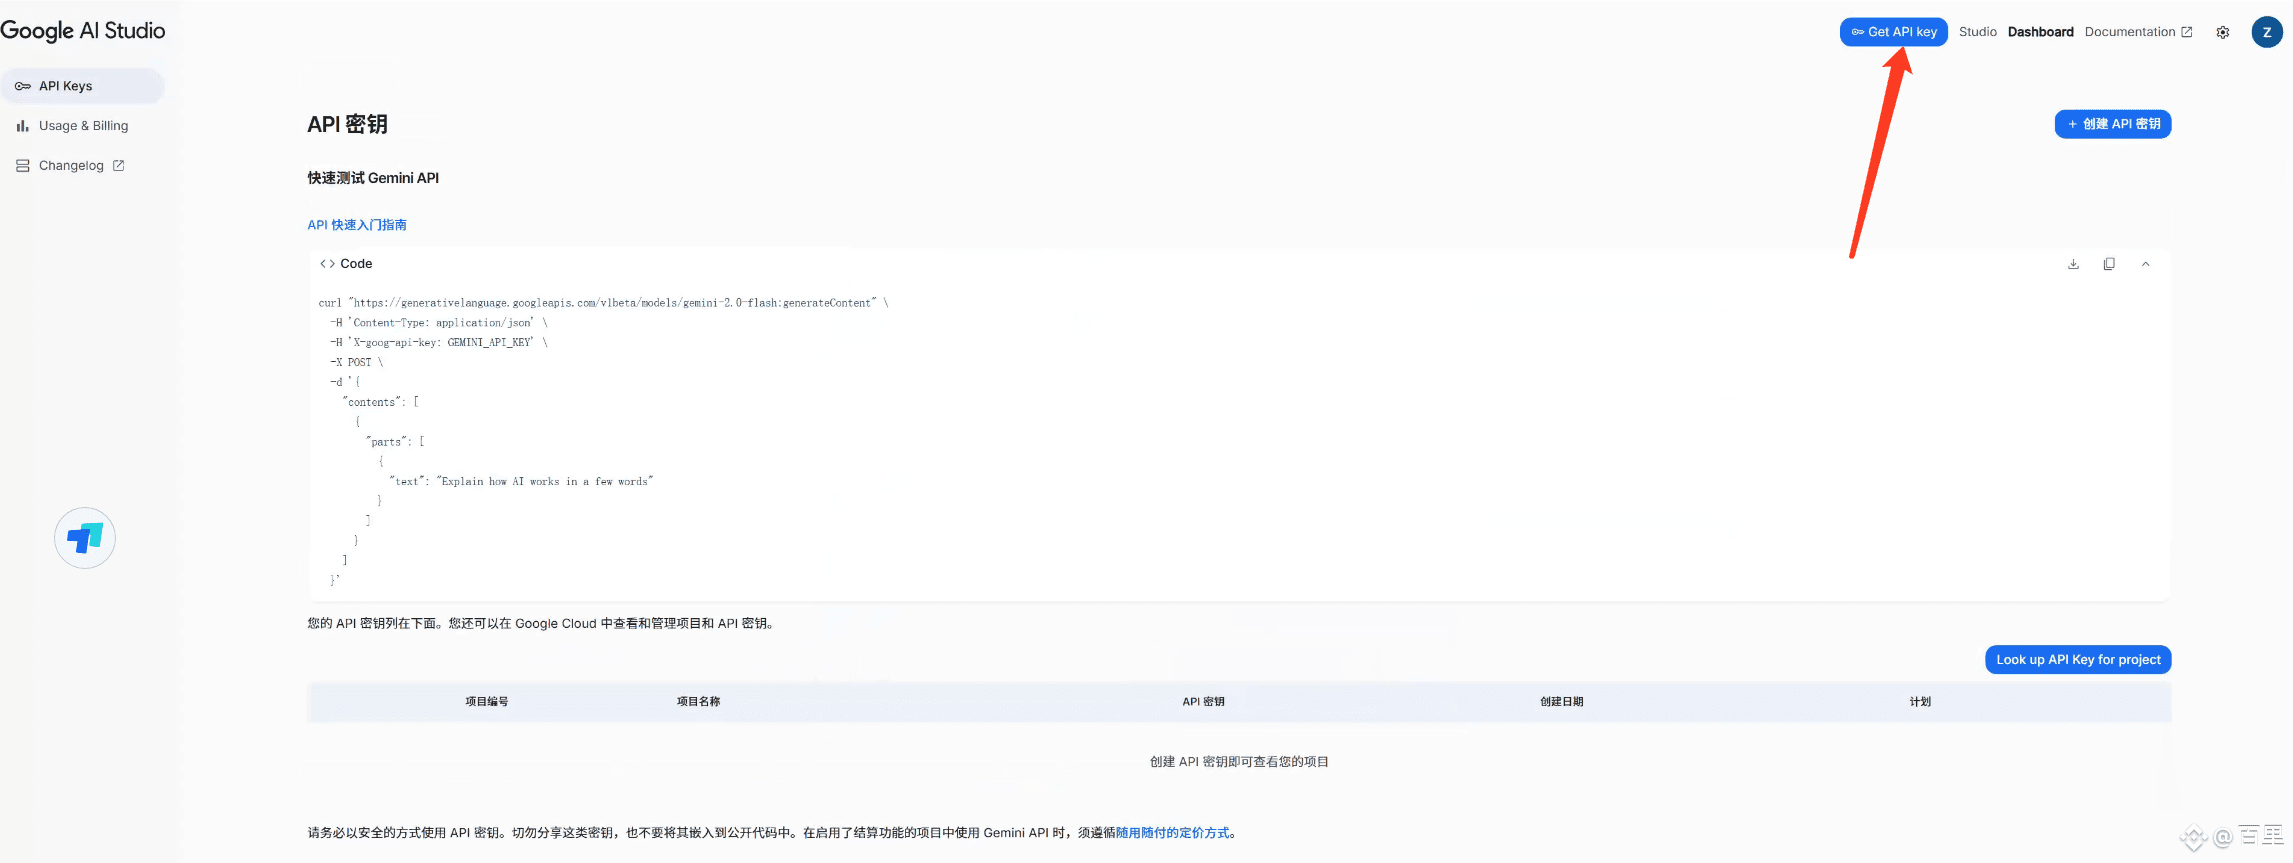Viewport: 2293px width, 863px height.
Task: Open the Studio tab in header
Action: [x=1977, y=32]
